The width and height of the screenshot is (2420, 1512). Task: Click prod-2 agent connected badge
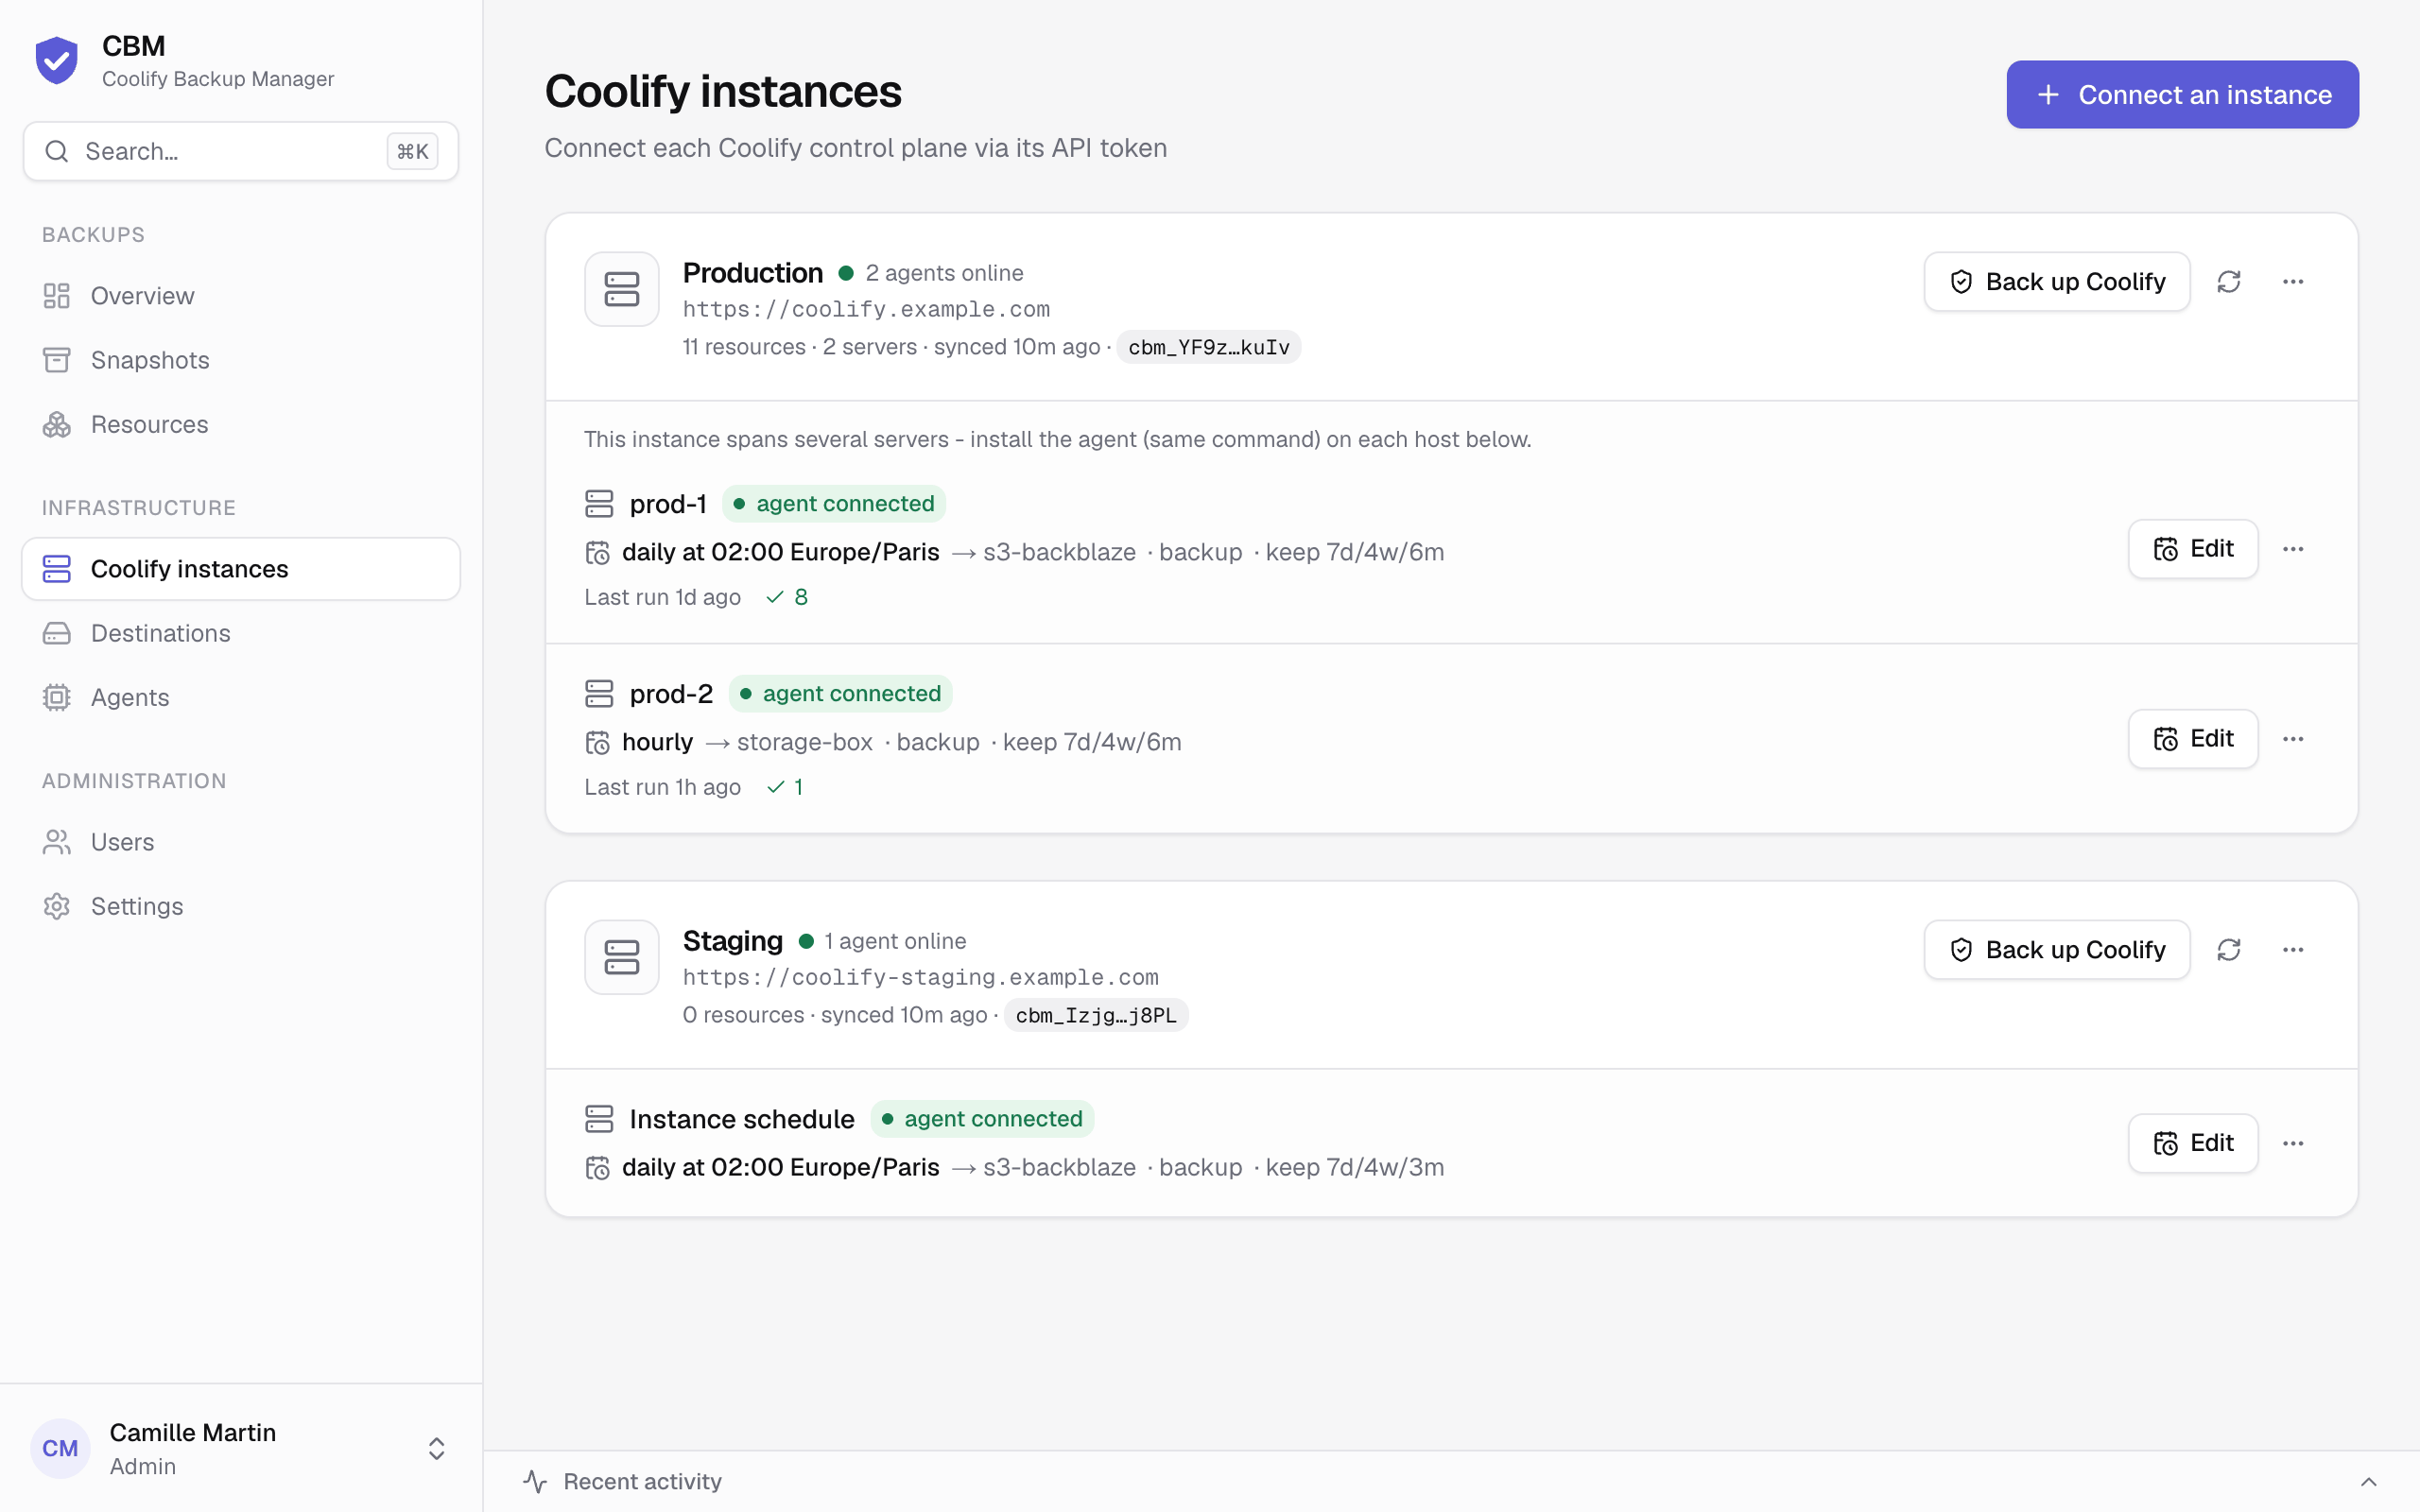pos(841,694)
